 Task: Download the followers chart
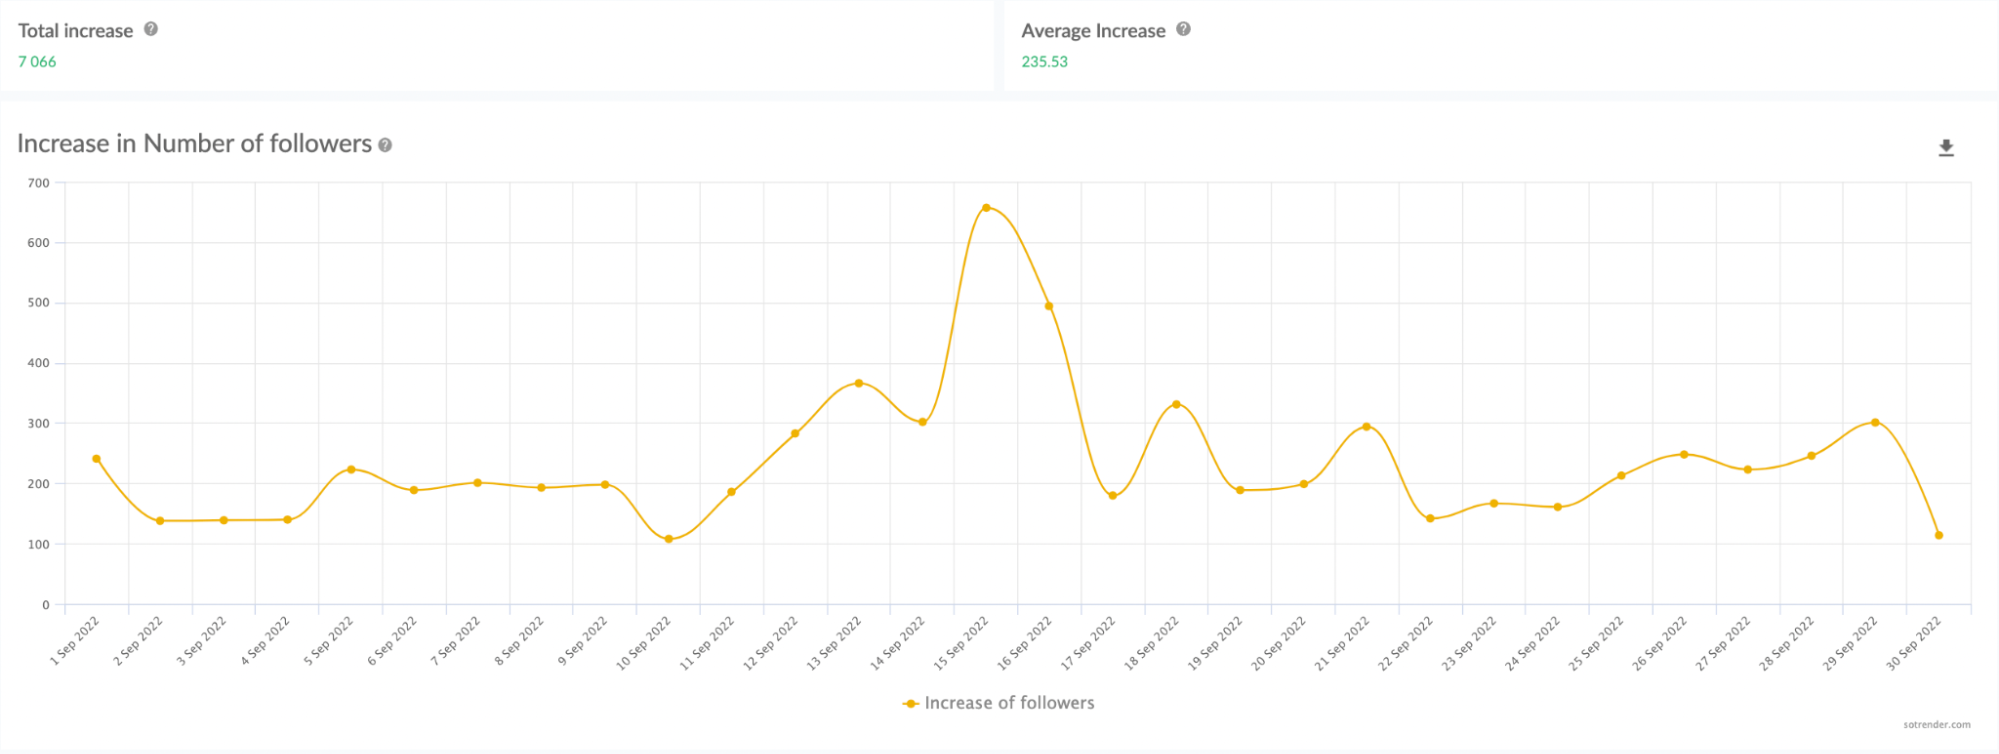click(1946, 148)
